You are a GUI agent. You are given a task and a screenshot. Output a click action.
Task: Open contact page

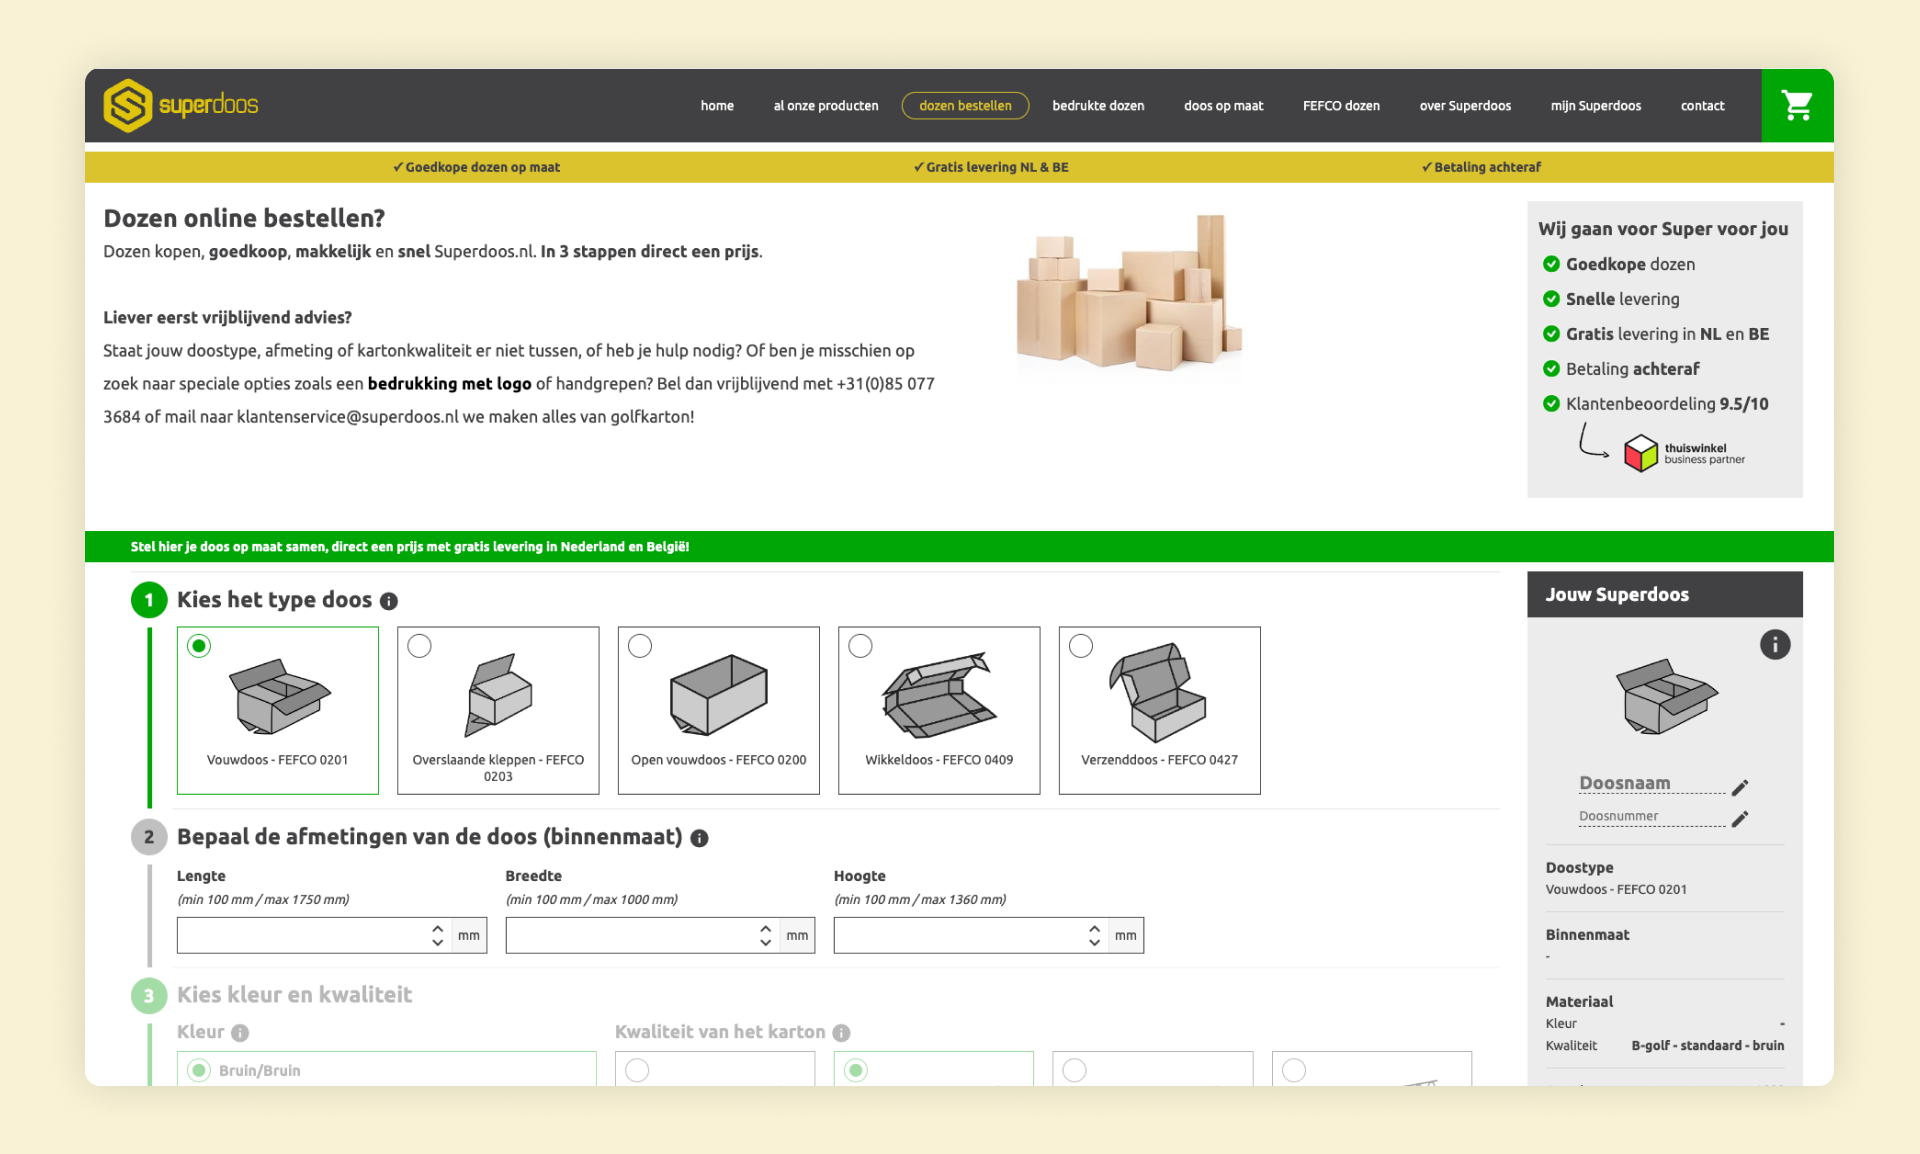pos(1702,106)
